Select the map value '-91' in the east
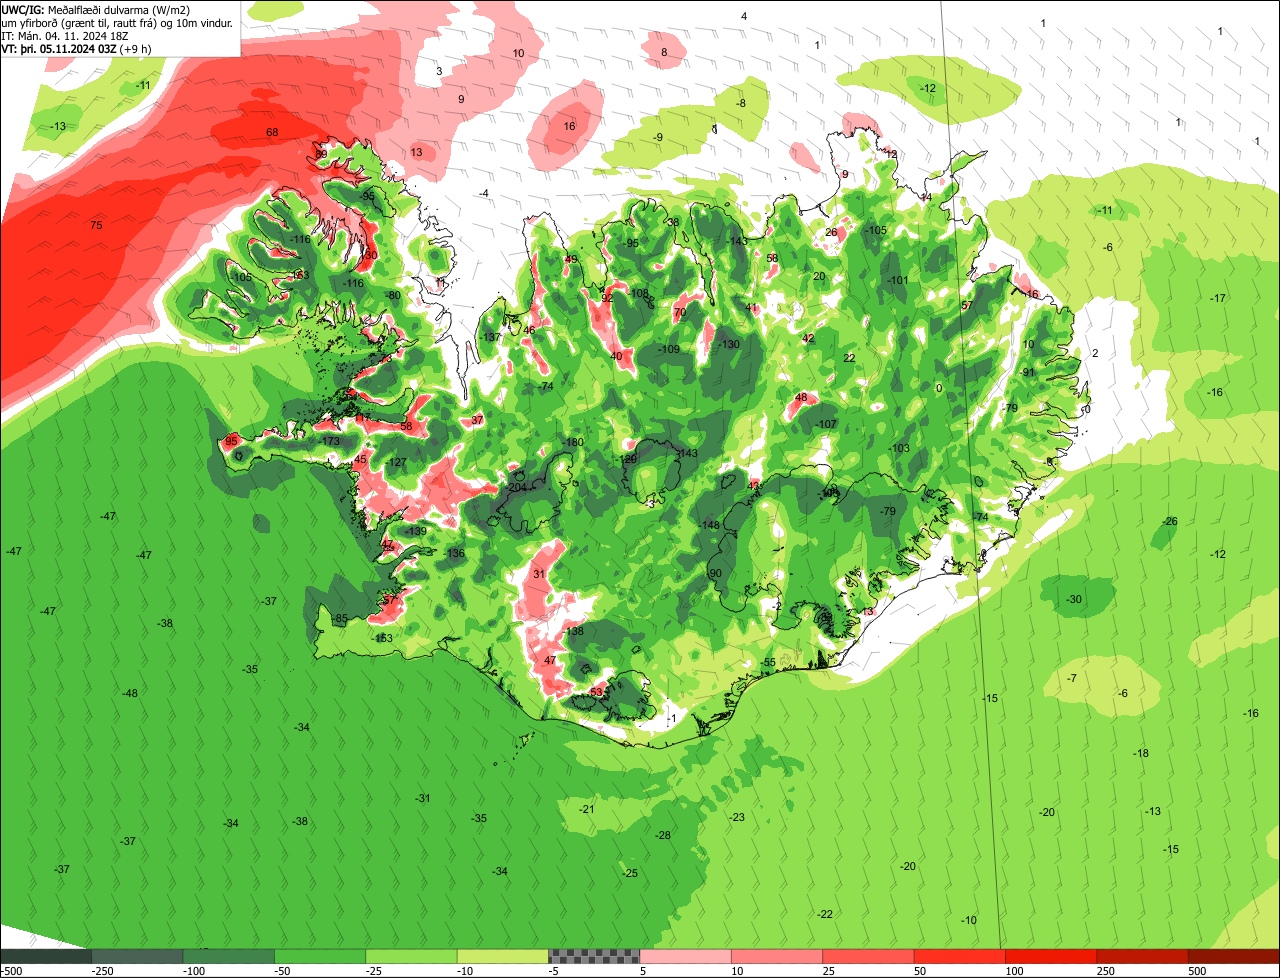The image size is (1280, 978). pyautogui.click(x=1027, y=372)
